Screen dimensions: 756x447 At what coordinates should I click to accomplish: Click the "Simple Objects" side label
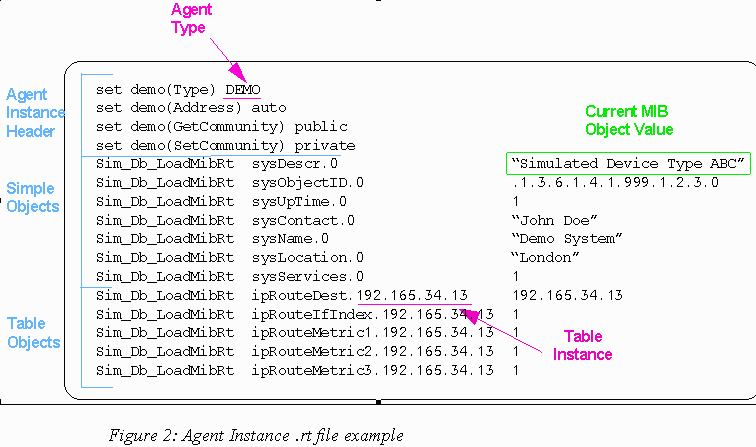click(x=32, y=197)
